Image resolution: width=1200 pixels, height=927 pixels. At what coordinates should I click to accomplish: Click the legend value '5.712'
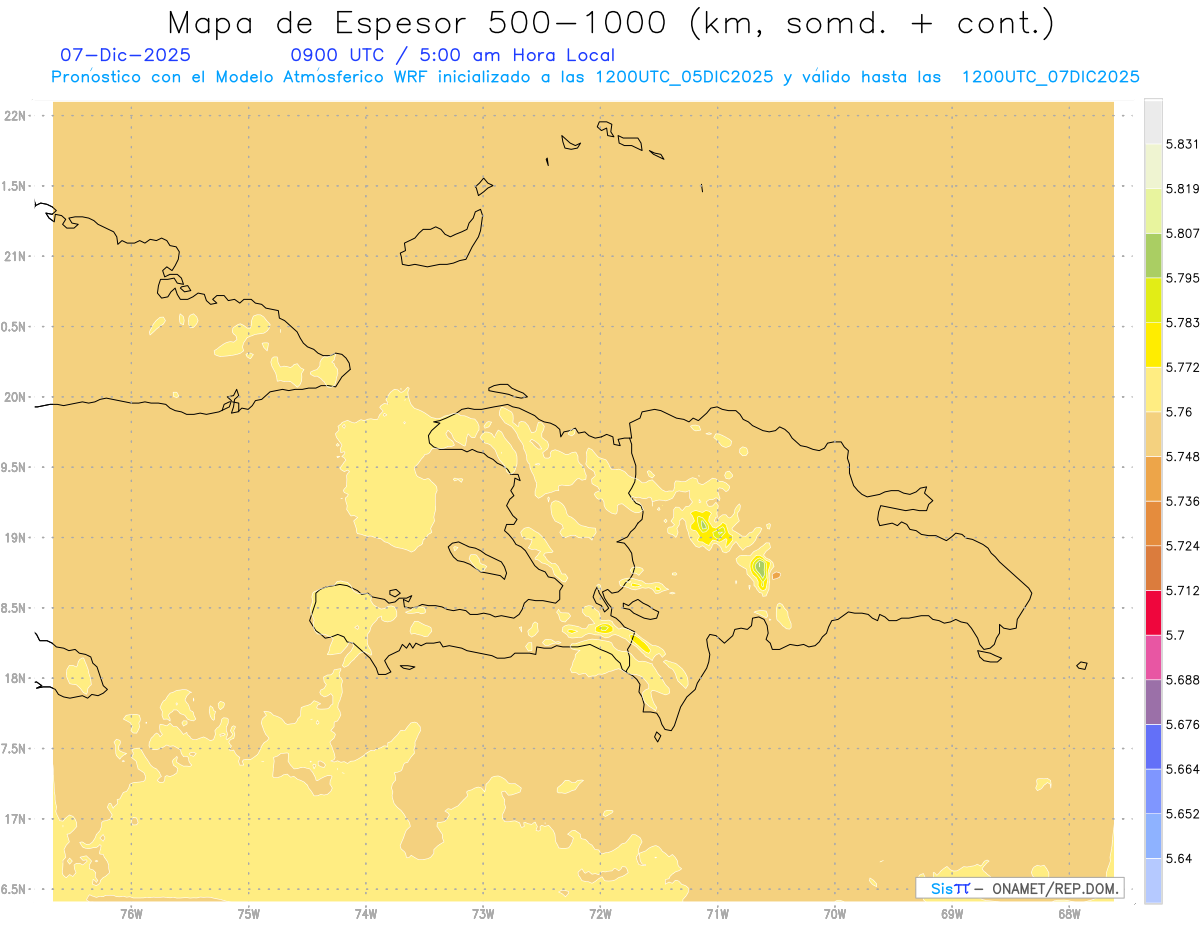coord(1183,590)
